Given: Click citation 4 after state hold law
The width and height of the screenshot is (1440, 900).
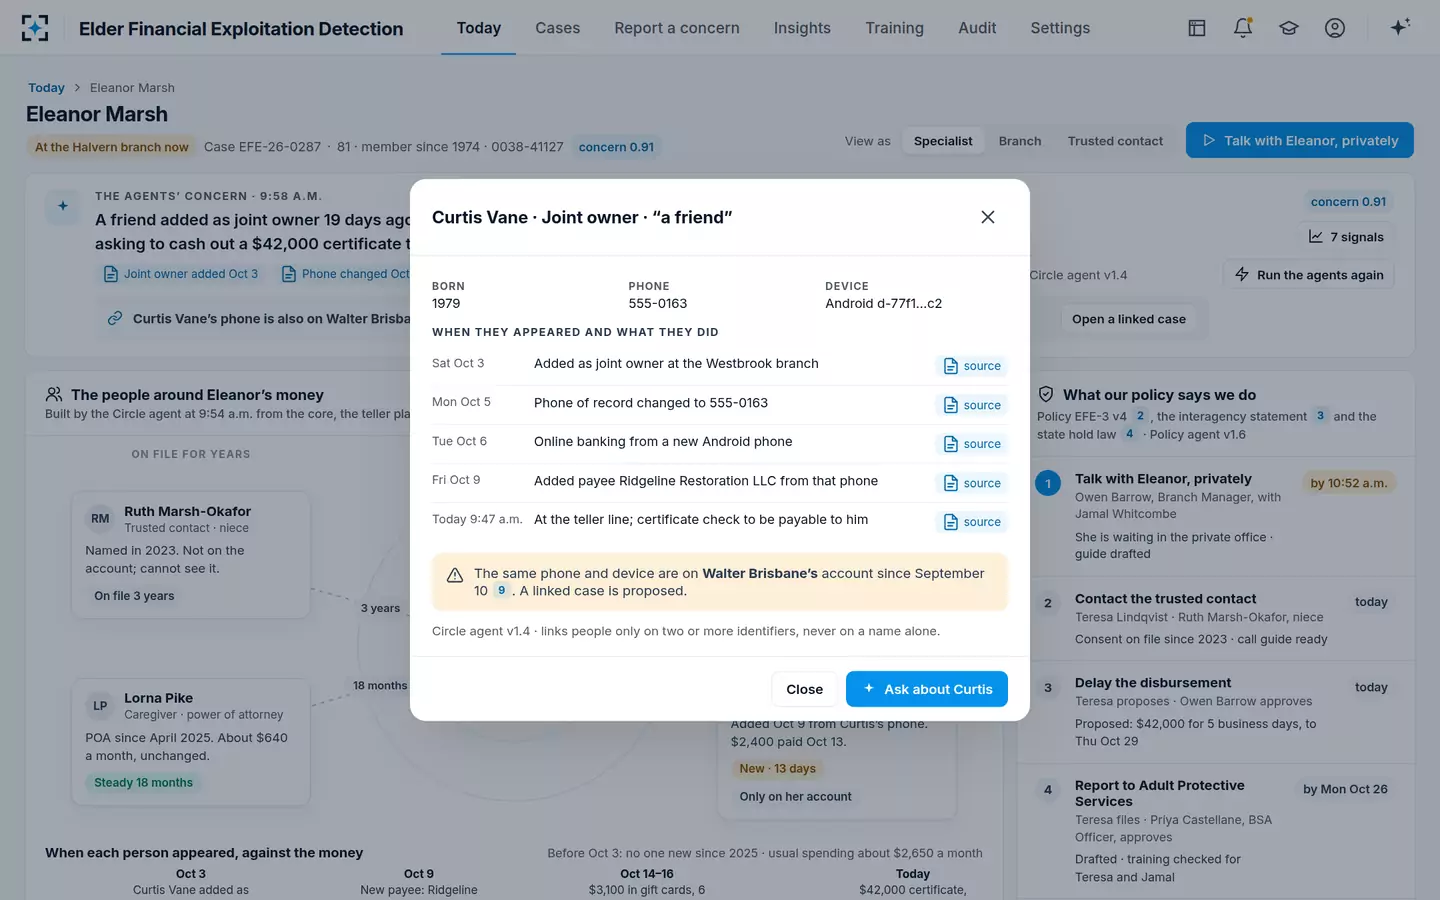Looking at the screenshot, I should click(x=1129, y=434).
